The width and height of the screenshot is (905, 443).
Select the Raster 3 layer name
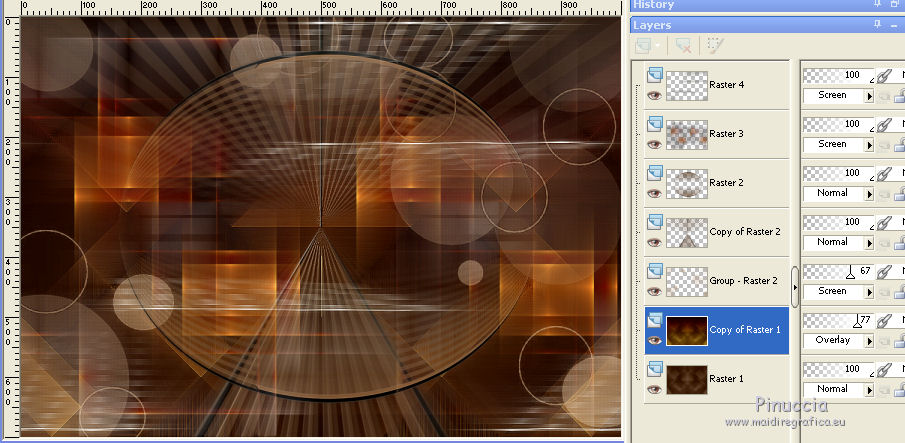pyautogui.click(x=727, y=134)
